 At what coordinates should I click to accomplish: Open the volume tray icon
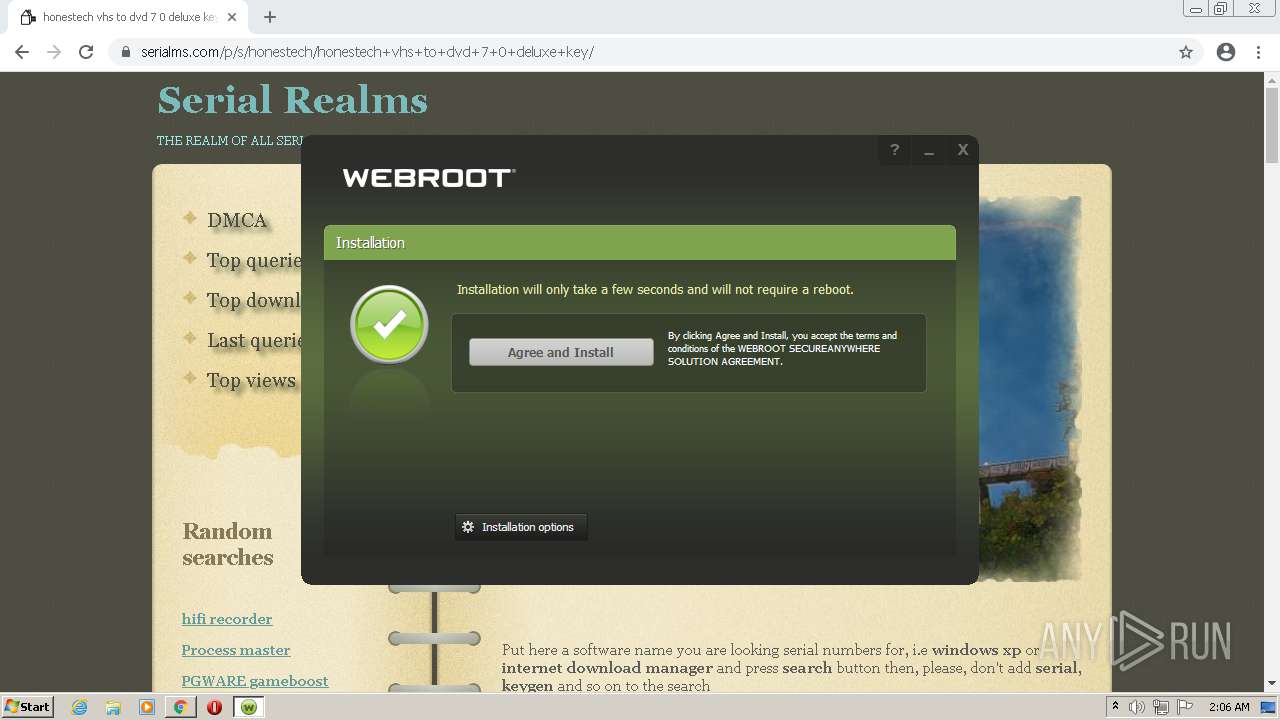(1137, 707)
